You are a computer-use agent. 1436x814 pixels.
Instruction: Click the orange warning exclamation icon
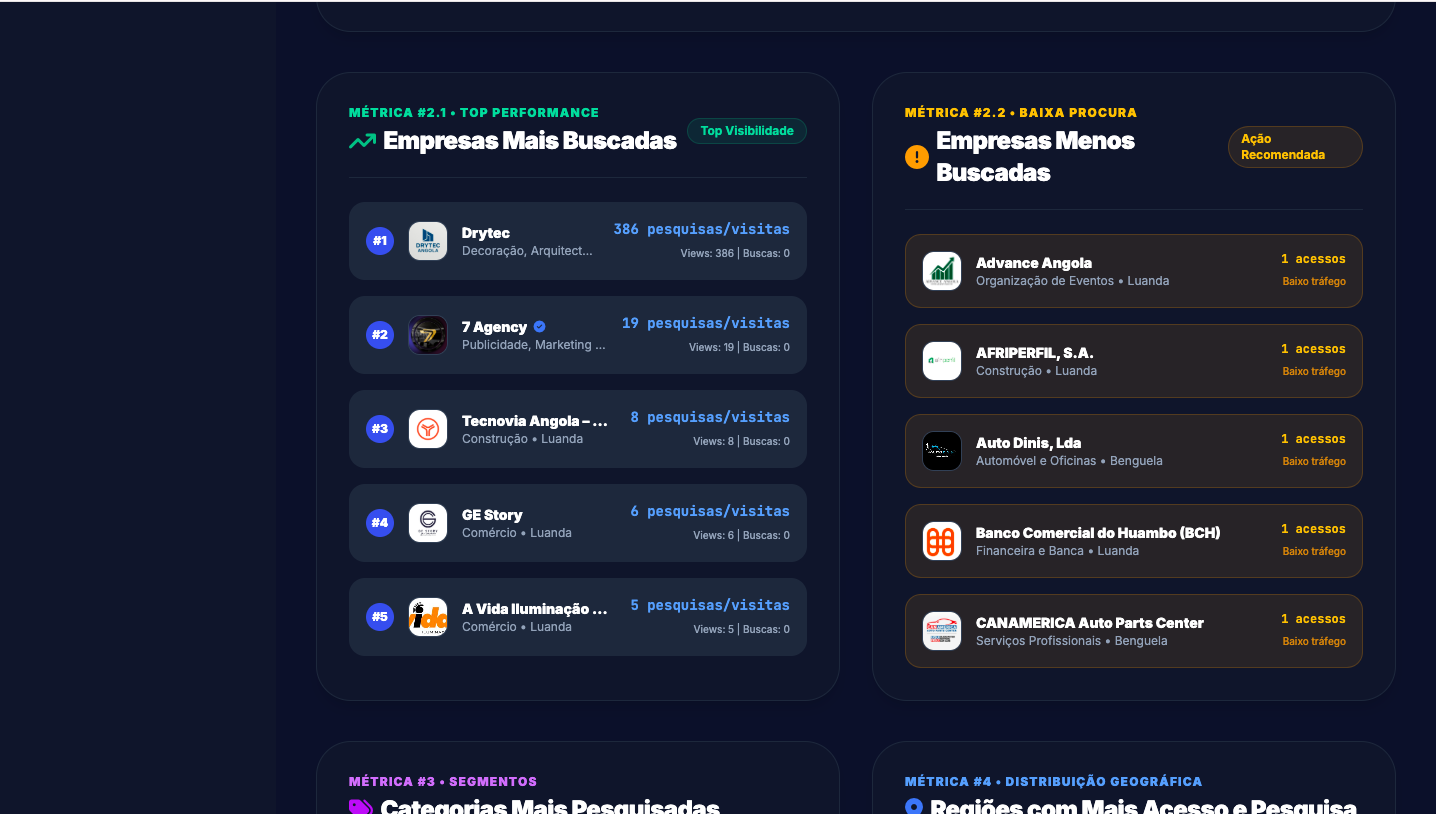tap(917, 157)
